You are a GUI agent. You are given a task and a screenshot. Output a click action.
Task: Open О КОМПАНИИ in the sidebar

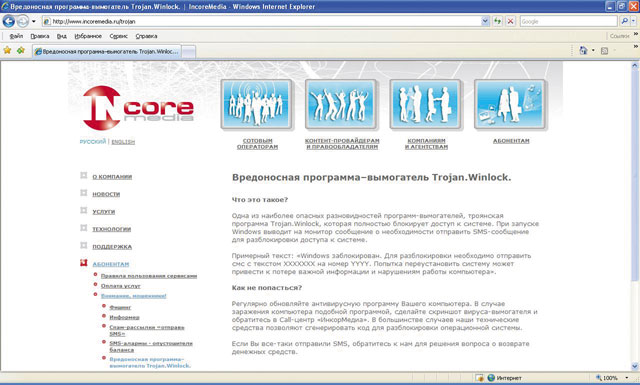pyautogui.click(x=112, y=177)
